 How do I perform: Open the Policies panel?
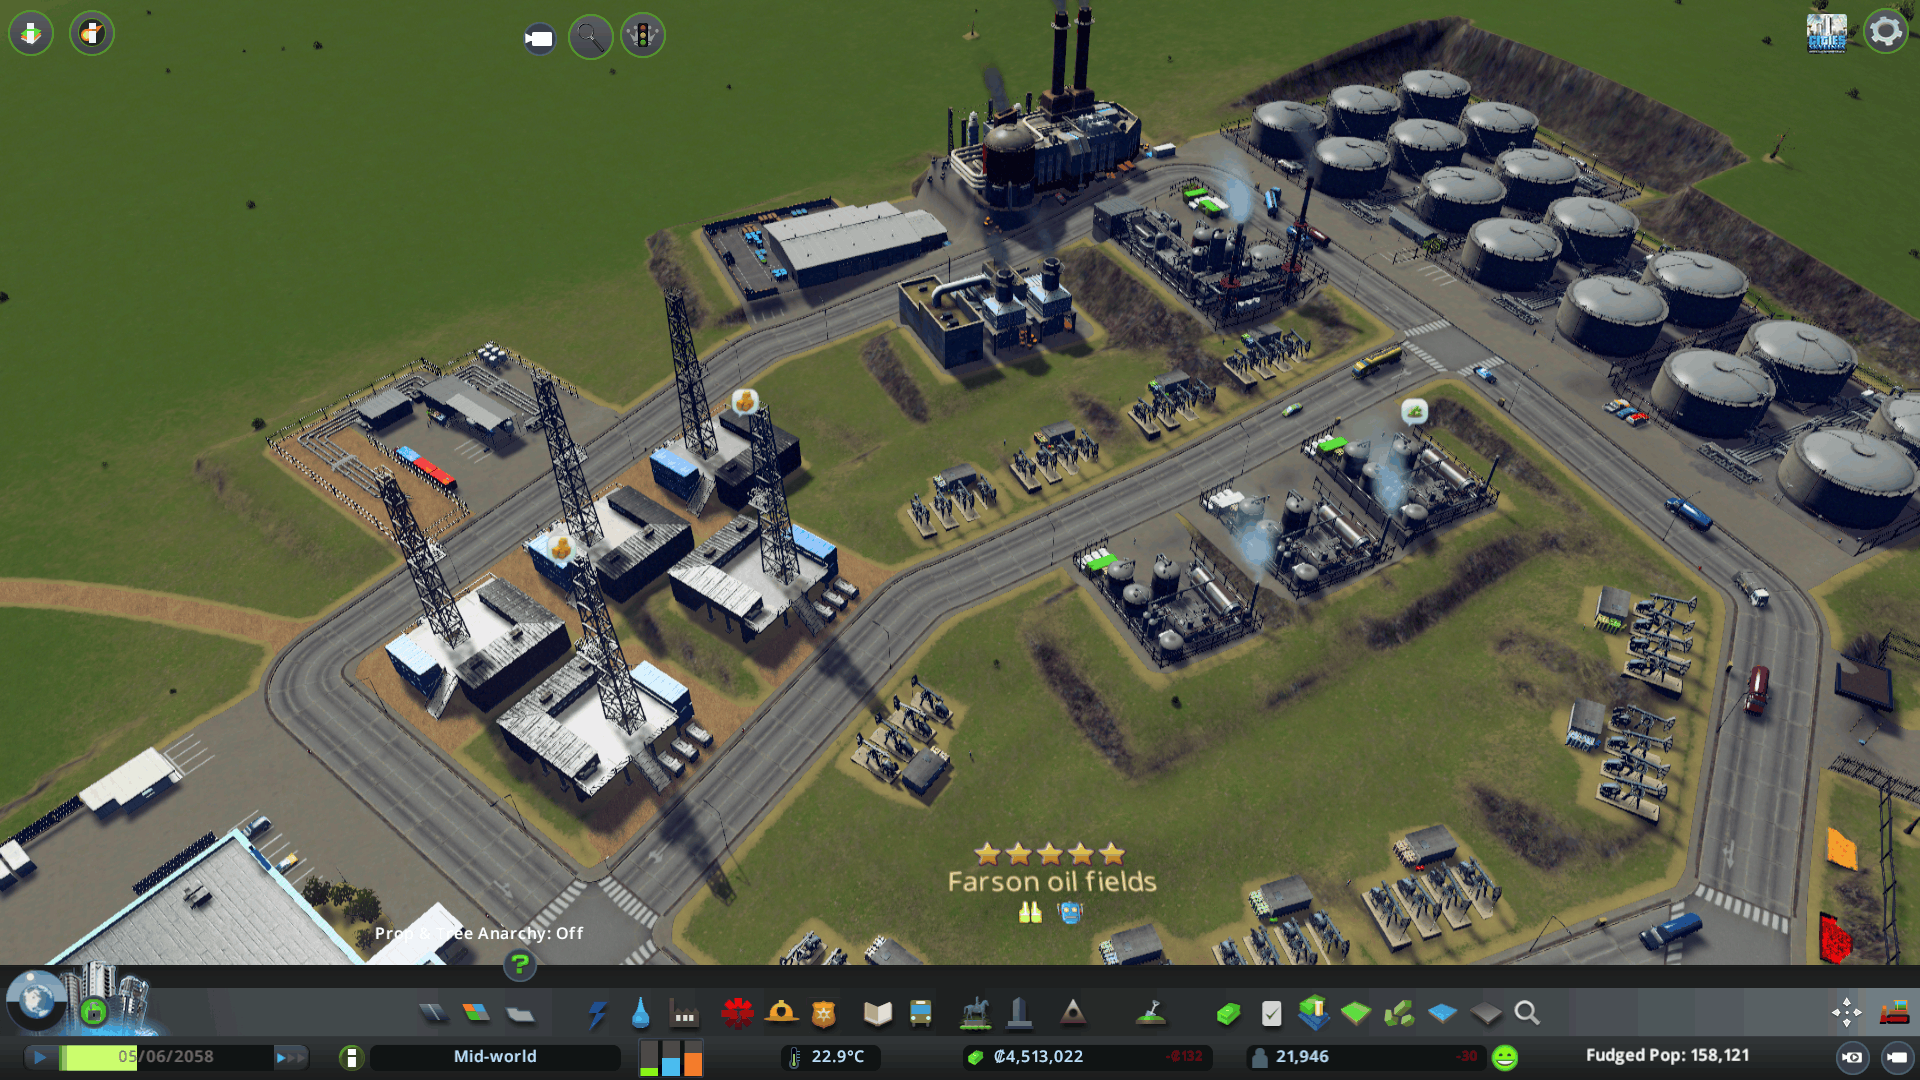click(x=1271, y=1014)
